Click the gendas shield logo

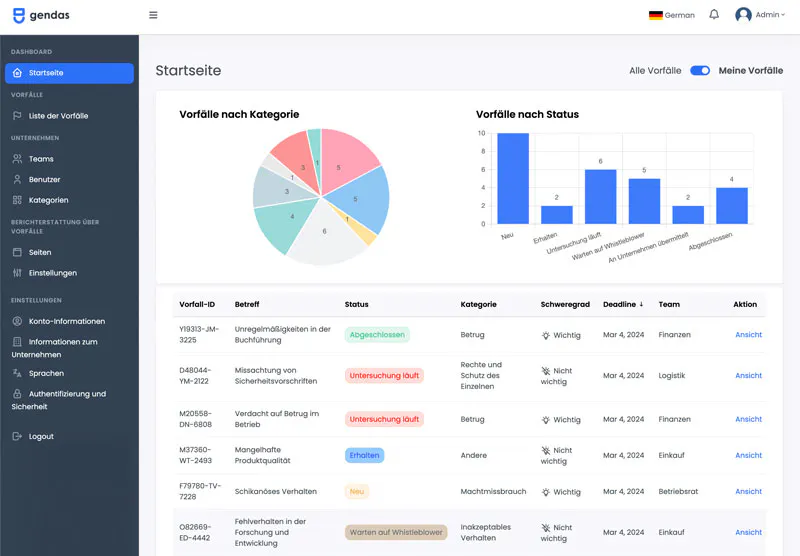click(19, 15)
